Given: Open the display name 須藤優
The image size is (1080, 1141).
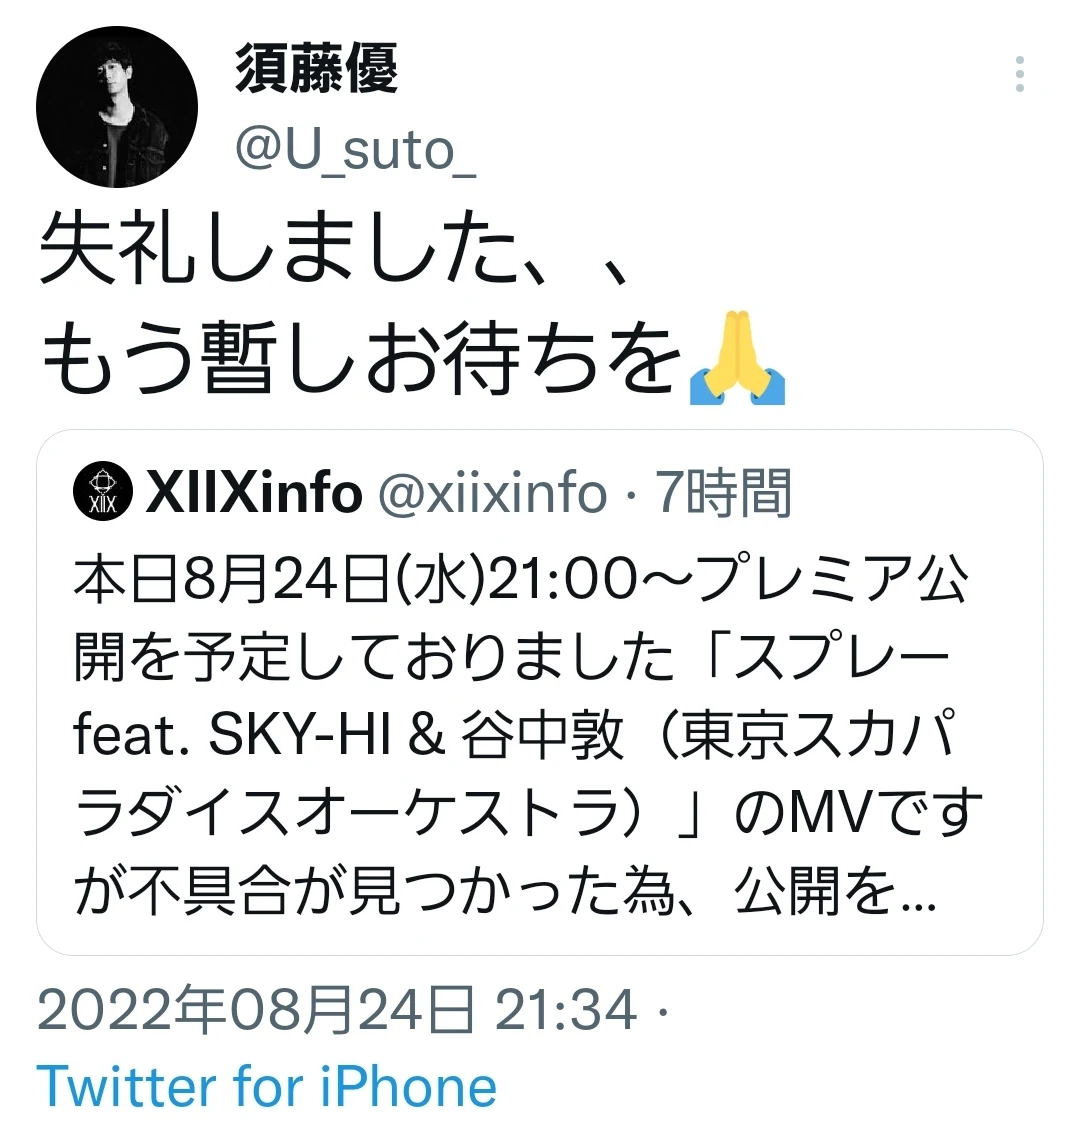Looking at the screenshot, I should (317, 68).
